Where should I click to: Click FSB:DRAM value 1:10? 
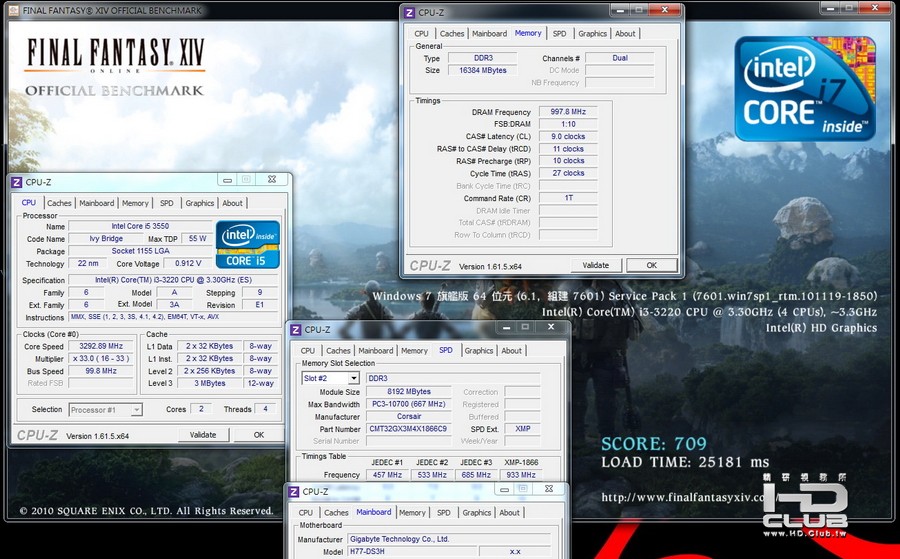(x=568, y=124)
